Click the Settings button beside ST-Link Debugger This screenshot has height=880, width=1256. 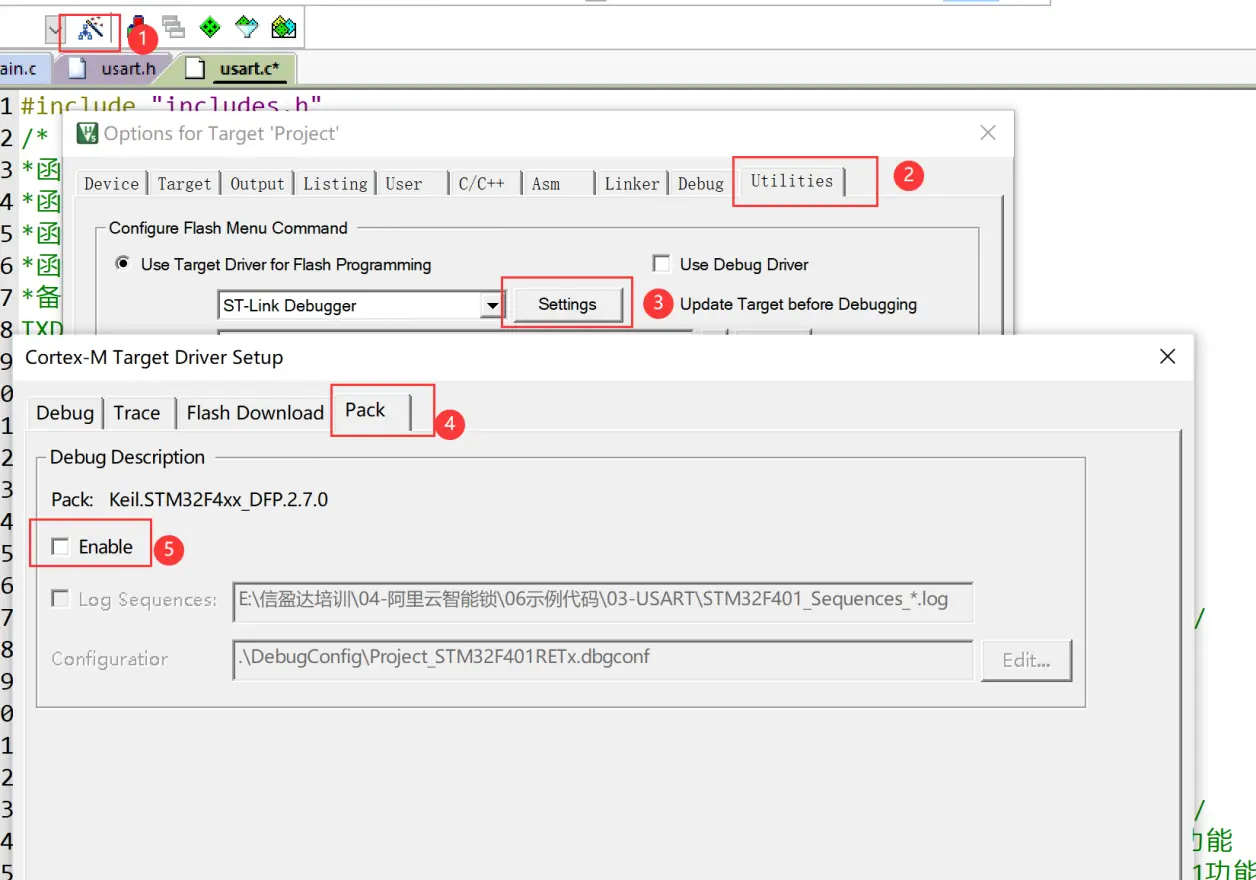point(567,305)
